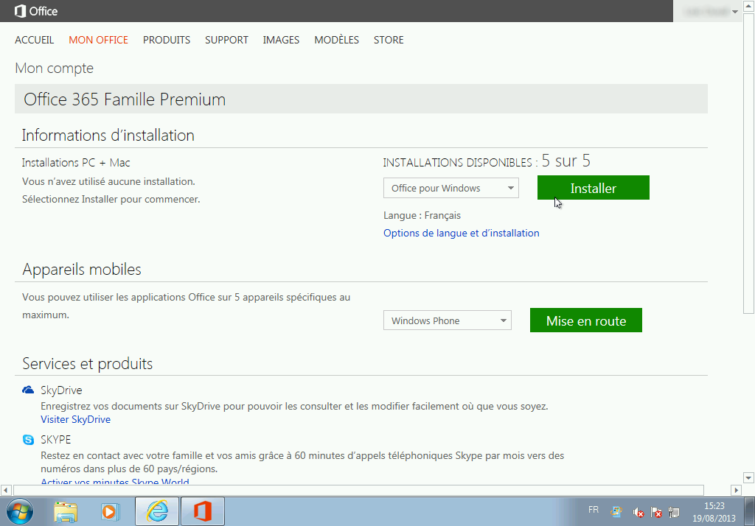Click the Services et produits heading
755x526 pixels.
pyautogui.click(x=87, y=364)
